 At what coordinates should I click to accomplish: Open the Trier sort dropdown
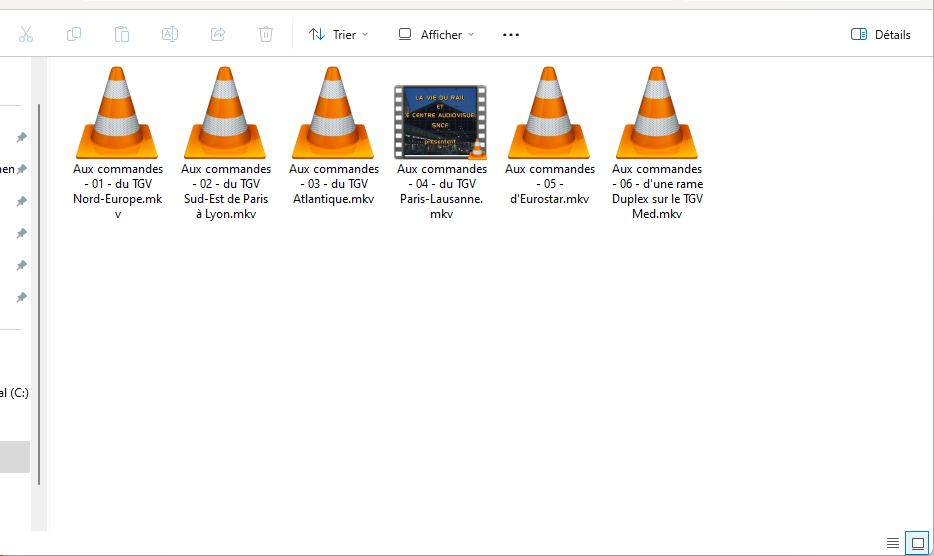tap(339, 34)
